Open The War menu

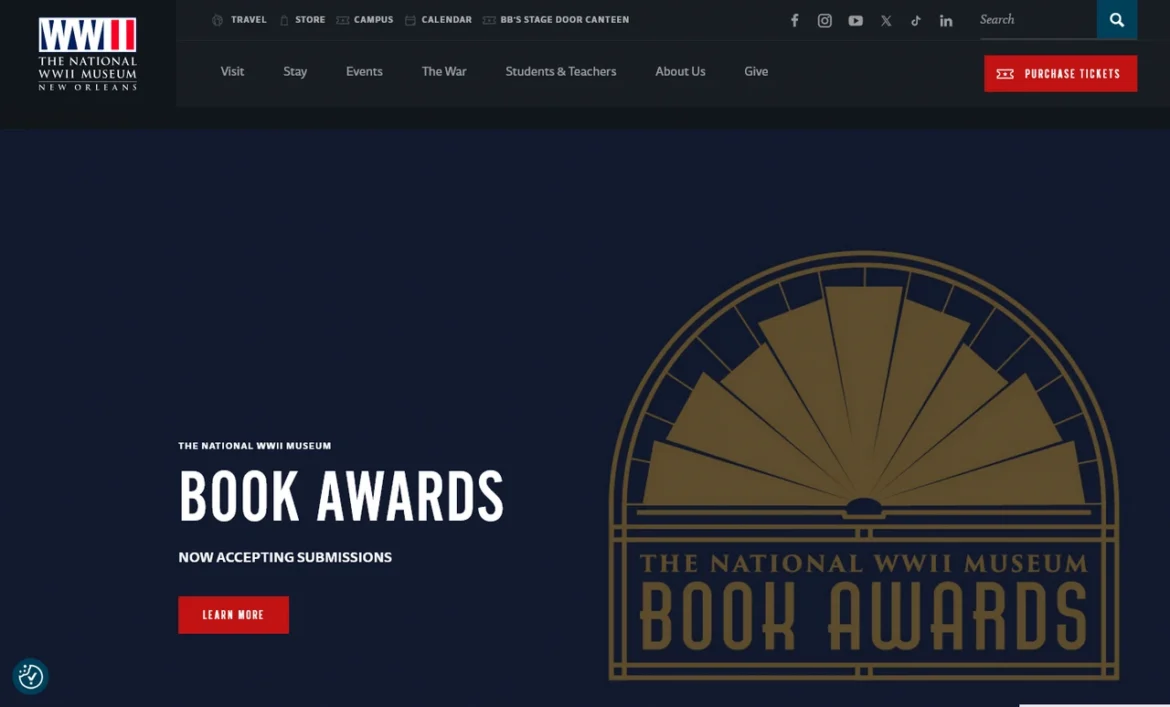point(444,72)
